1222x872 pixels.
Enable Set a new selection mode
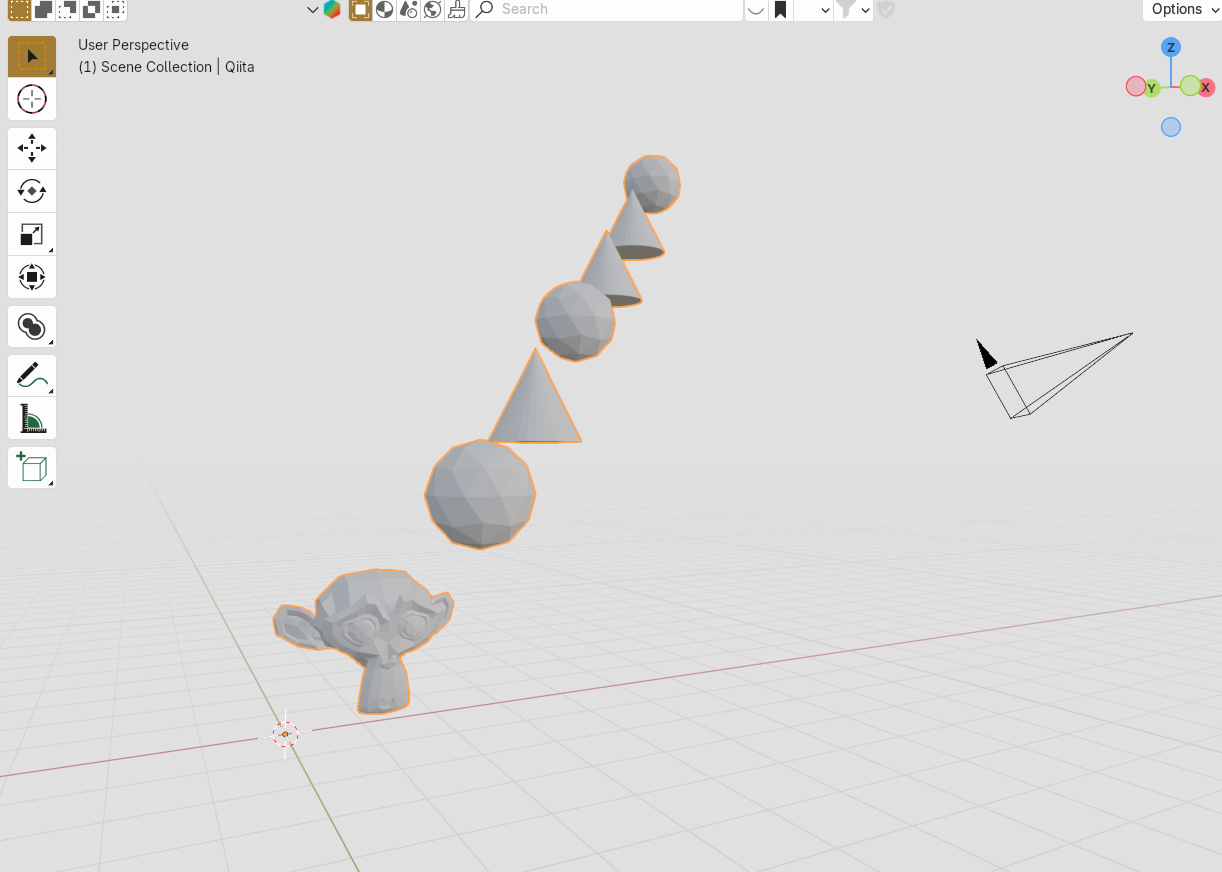click(x=18, y=10)
